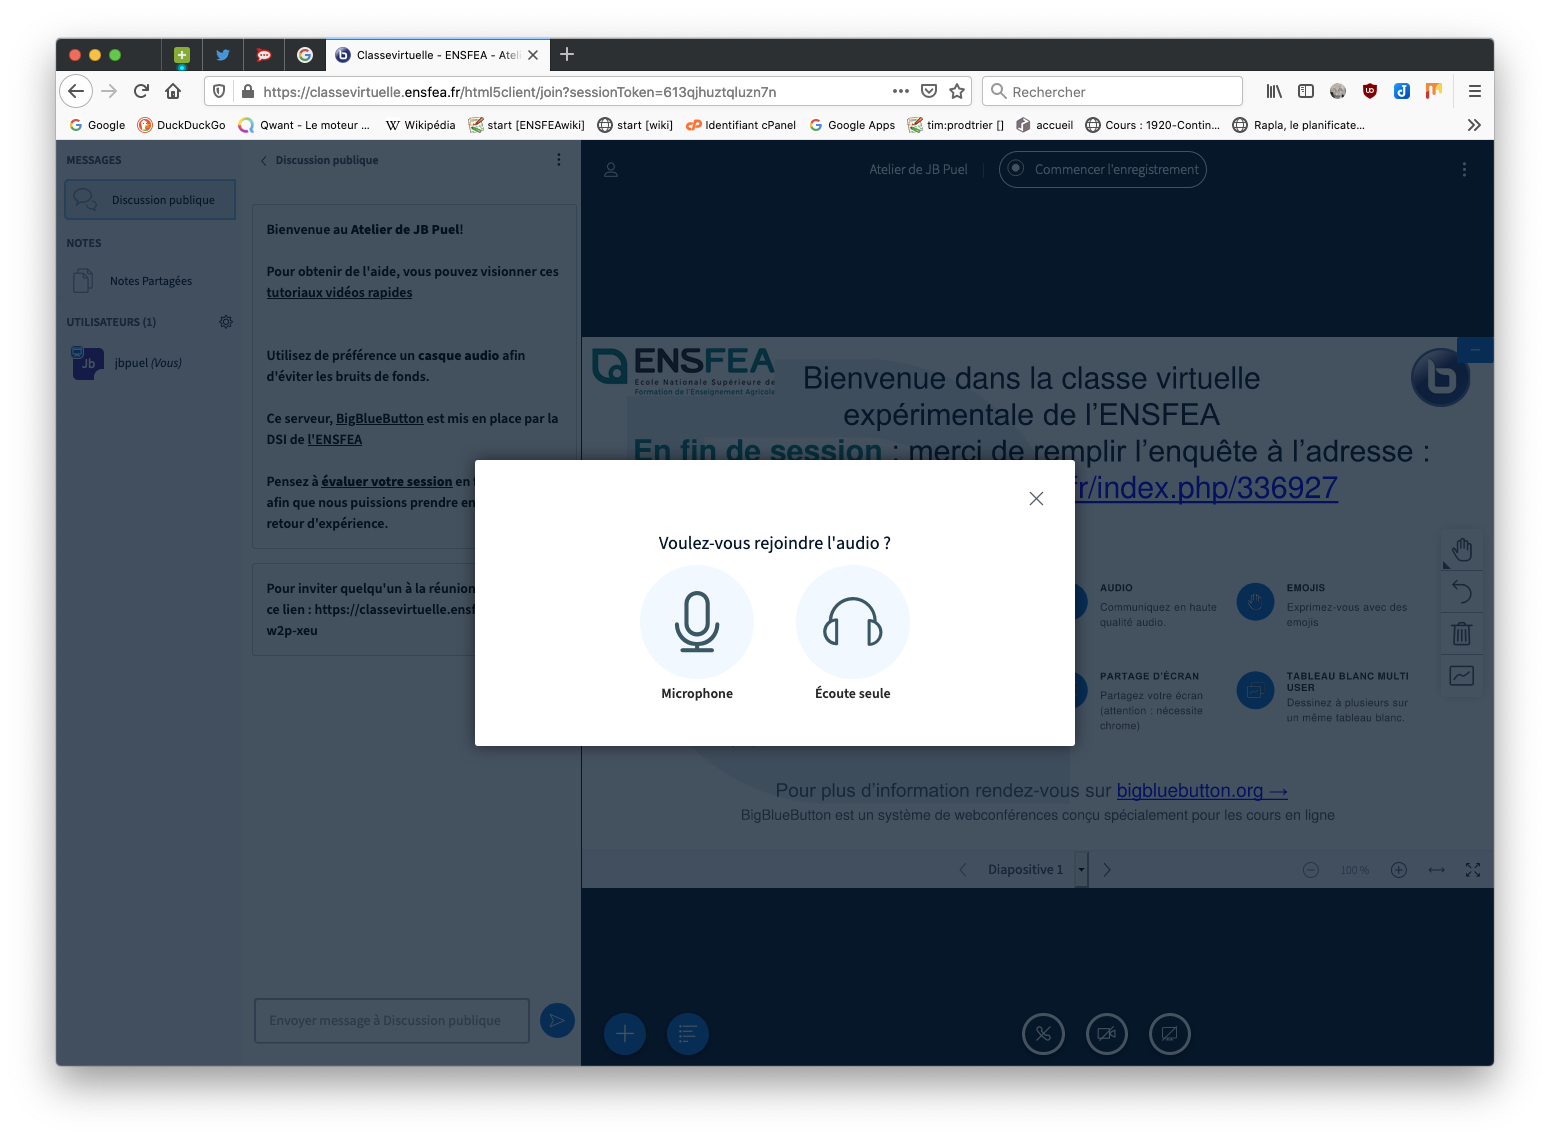The width and height of the screenshot is (1550, 1140).
Task: Open the blue plus actions menu
Action: click(625, 1034)
